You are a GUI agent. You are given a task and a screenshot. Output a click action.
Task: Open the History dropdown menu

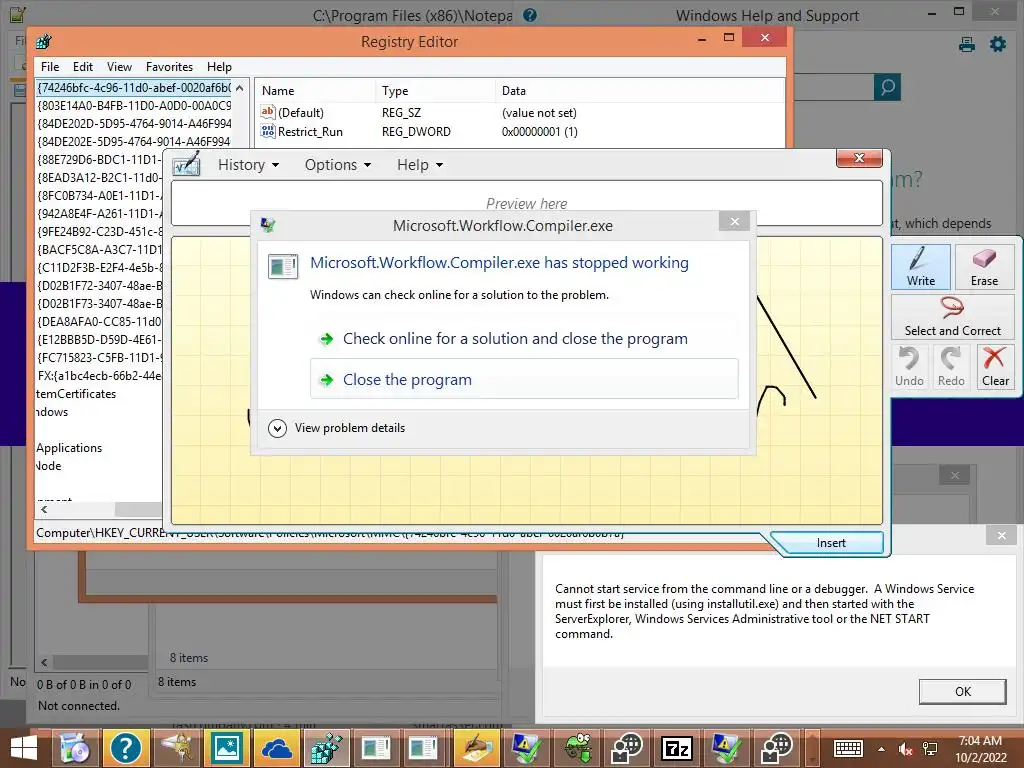248,165
